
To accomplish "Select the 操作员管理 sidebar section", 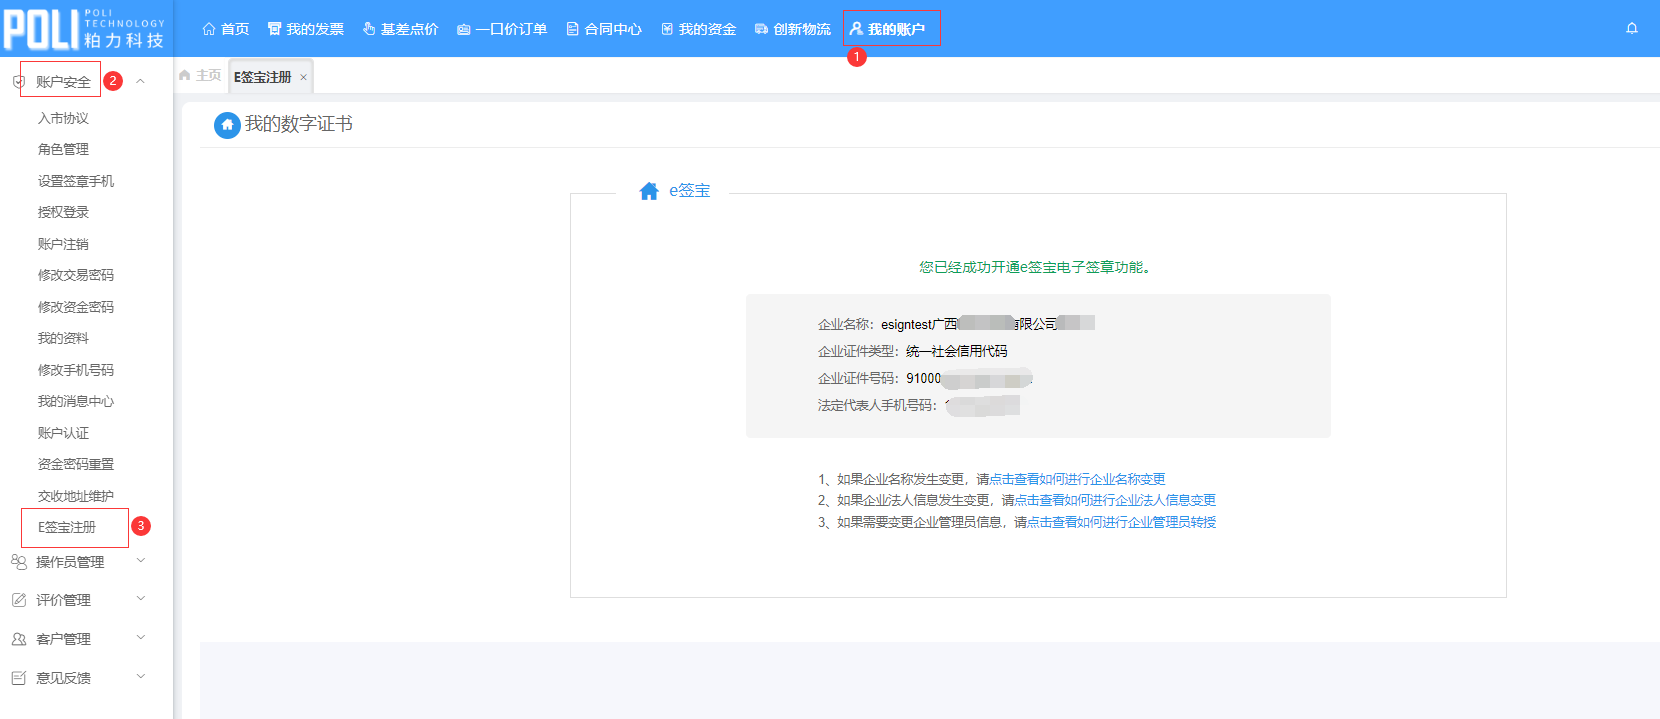I will pyautogui.click(x=70, y=562).
